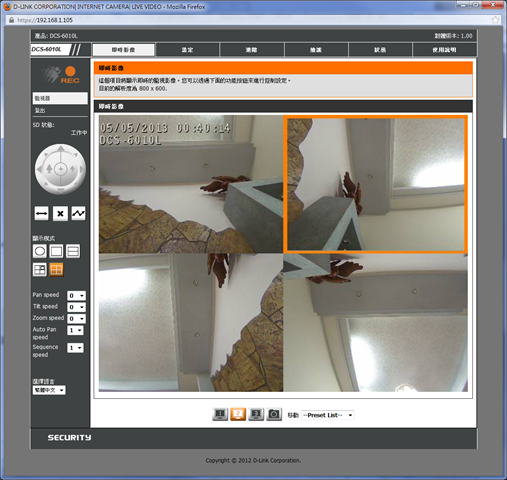Switch to video profile 1

pos(220,414)
